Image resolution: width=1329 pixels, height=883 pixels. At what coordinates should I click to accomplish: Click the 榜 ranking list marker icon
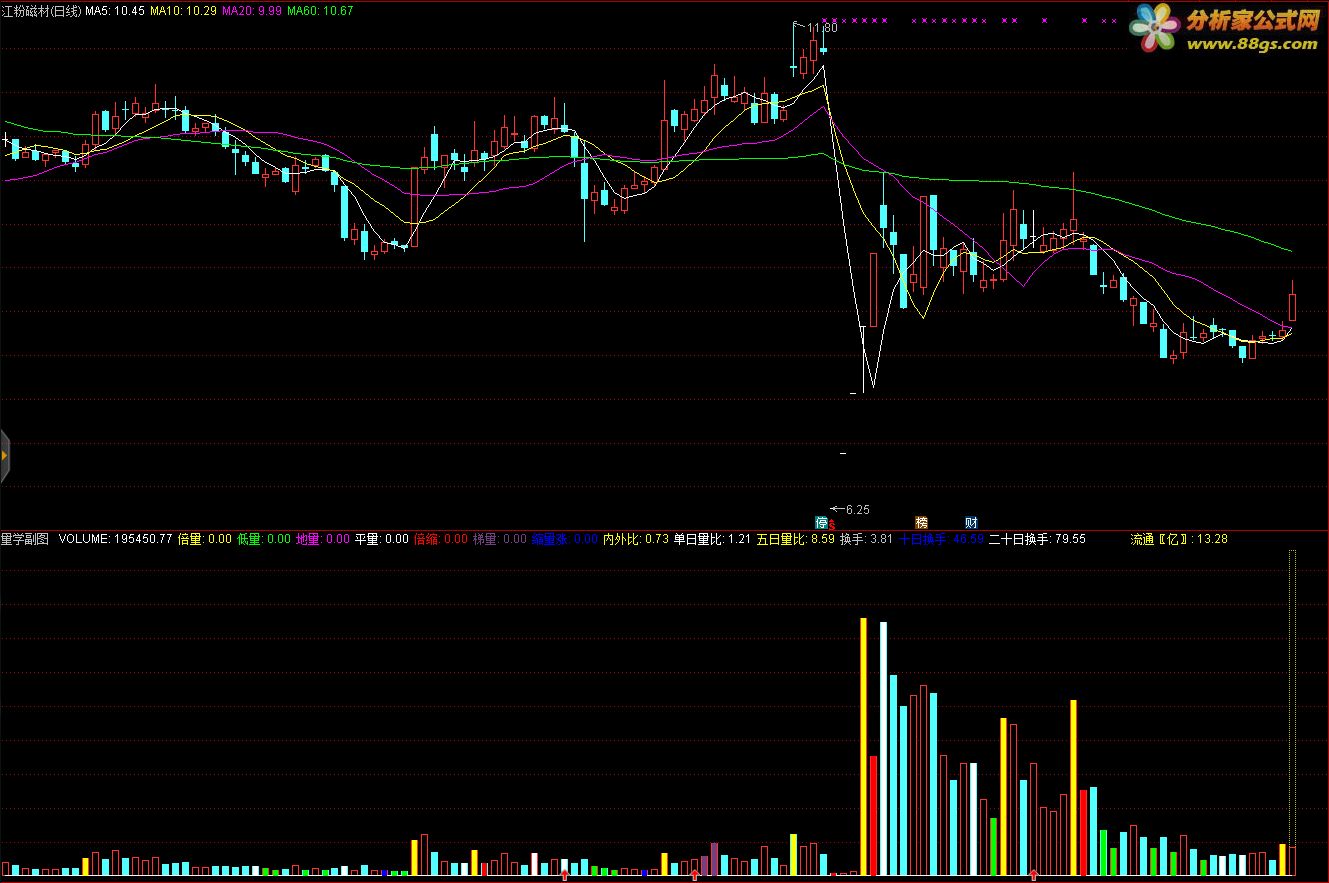click(921, 522)
